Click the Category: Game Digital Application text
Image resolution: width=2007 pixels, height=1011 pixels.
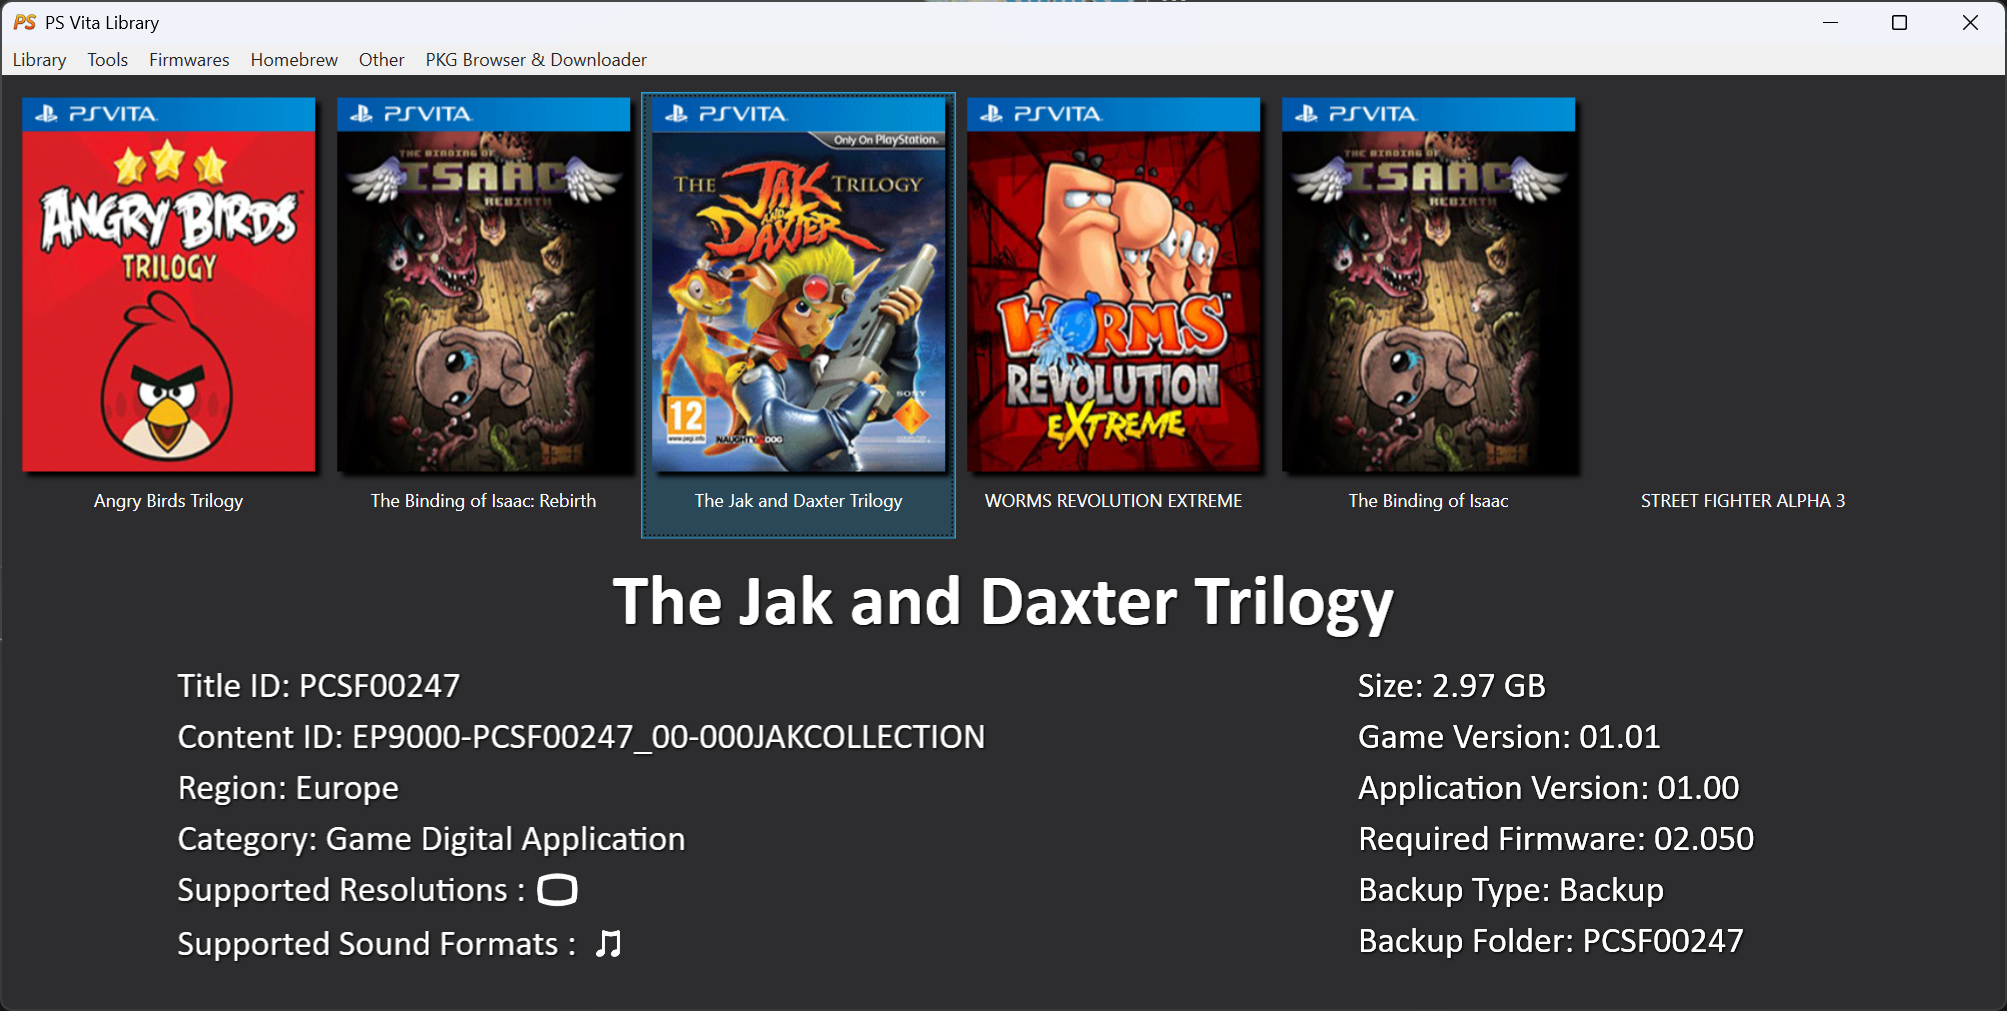click(431, 839)
